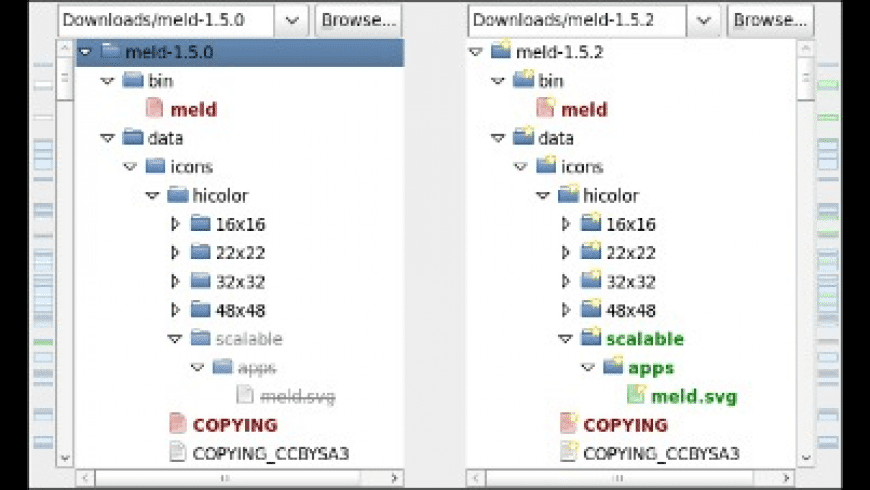The width and height of the screenshot is (870, 490).
Task: Click the left pane horizontal scroll right arrow
Action: 394,478
